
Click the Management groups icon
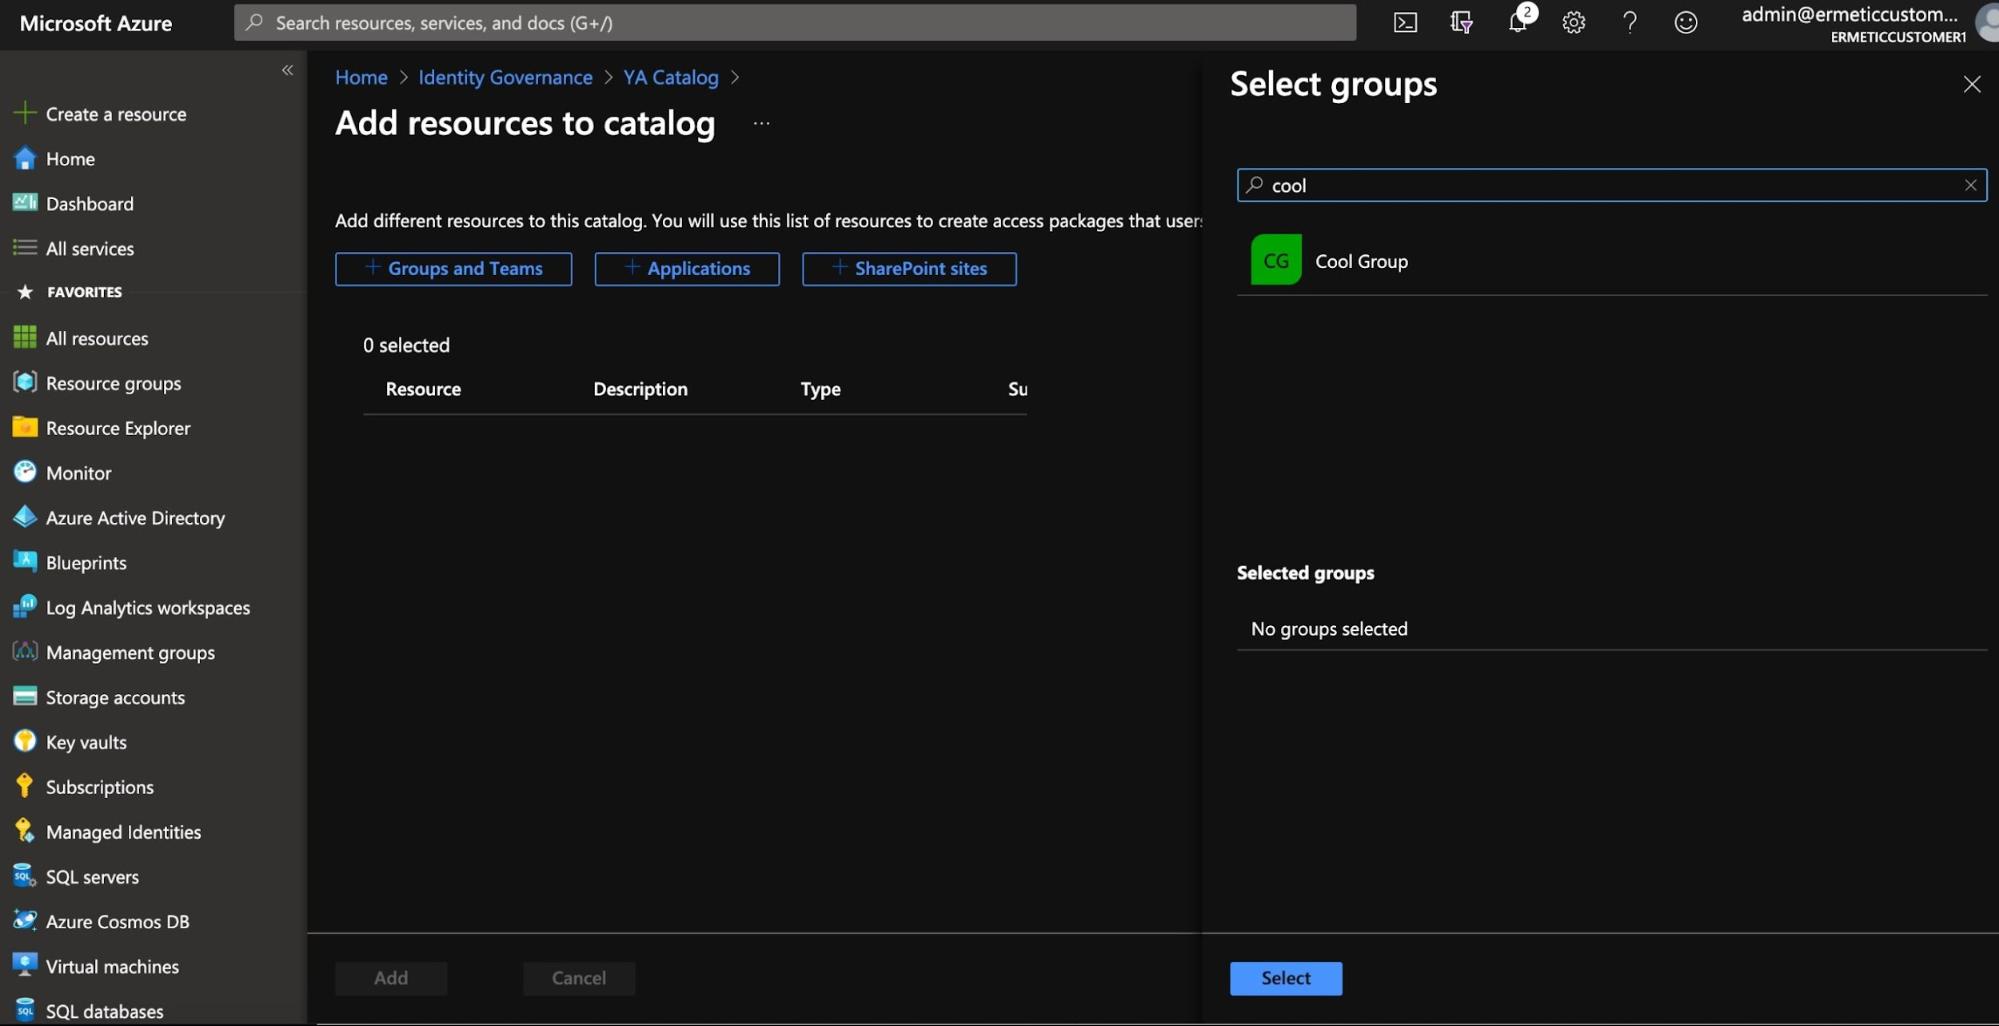tap(25, 652)
